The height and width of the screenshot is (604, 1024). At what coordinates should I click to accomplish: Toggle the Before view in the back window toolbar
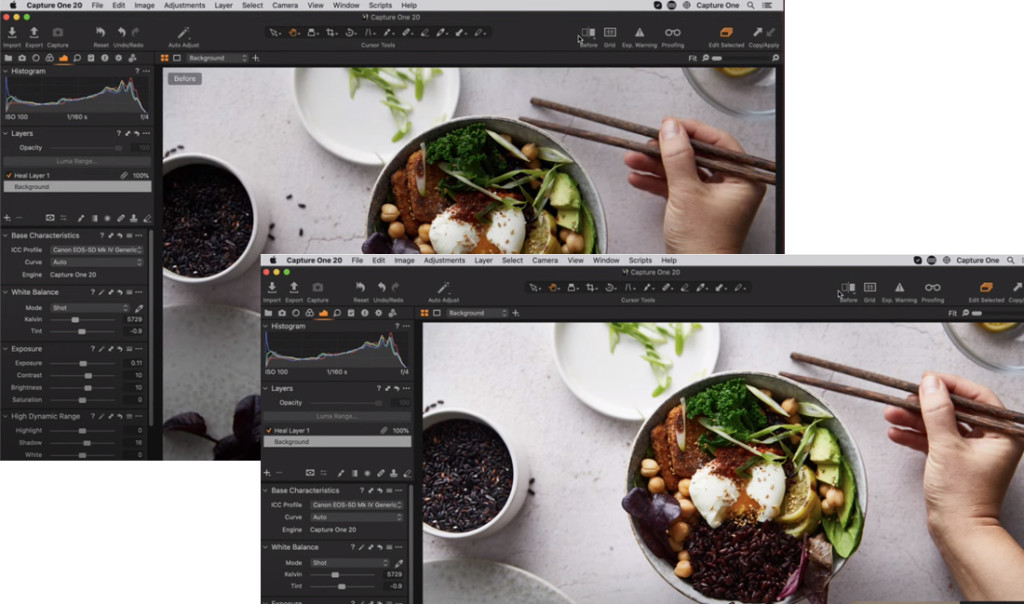[x=588, y=33]
